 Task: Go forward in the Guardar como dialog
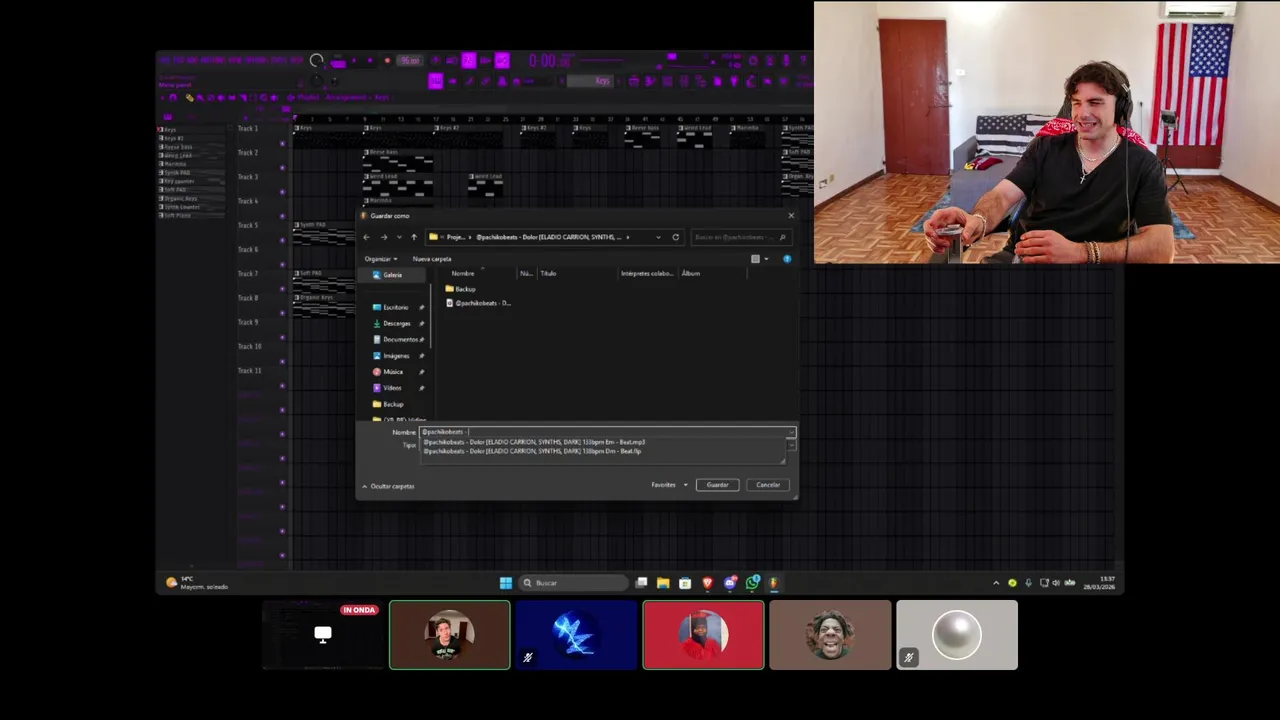coord(383,237)
